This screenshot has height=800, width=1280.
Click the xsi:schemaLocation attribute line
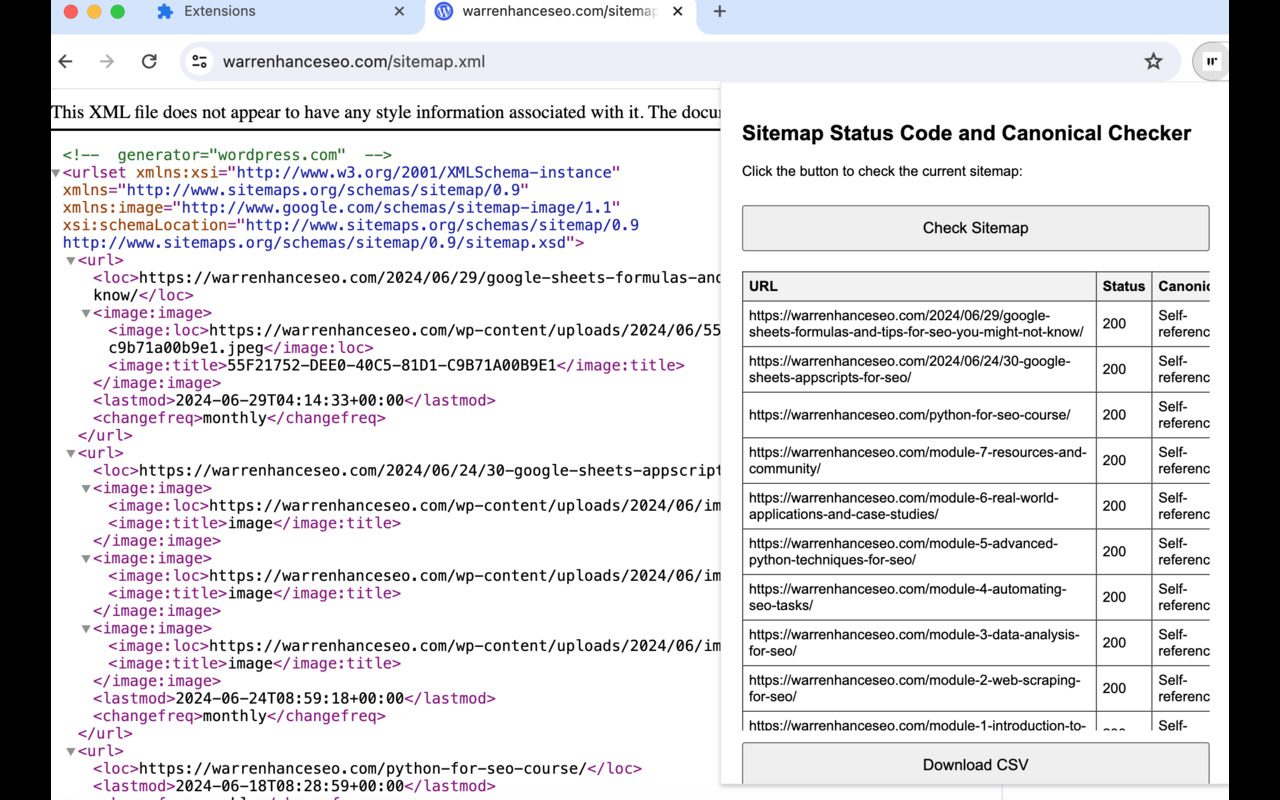[x=351, y=225]
